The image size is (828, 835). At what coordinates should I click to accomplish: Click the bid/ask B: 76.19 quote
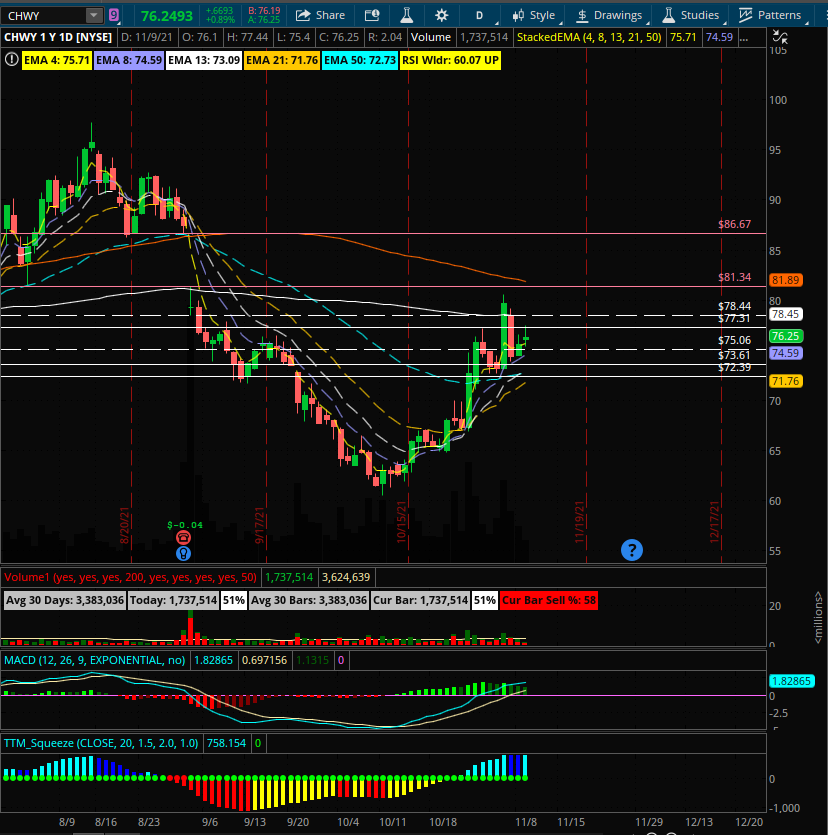pyautogui.click(x=264, y=11)
